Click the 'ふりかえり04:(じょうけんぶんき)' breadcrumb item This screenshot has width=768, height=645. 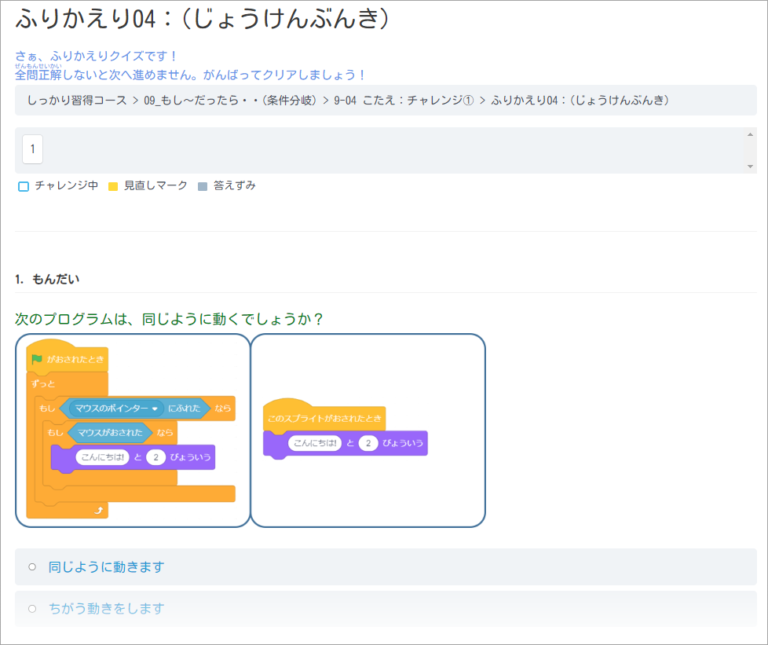[580, 100]
